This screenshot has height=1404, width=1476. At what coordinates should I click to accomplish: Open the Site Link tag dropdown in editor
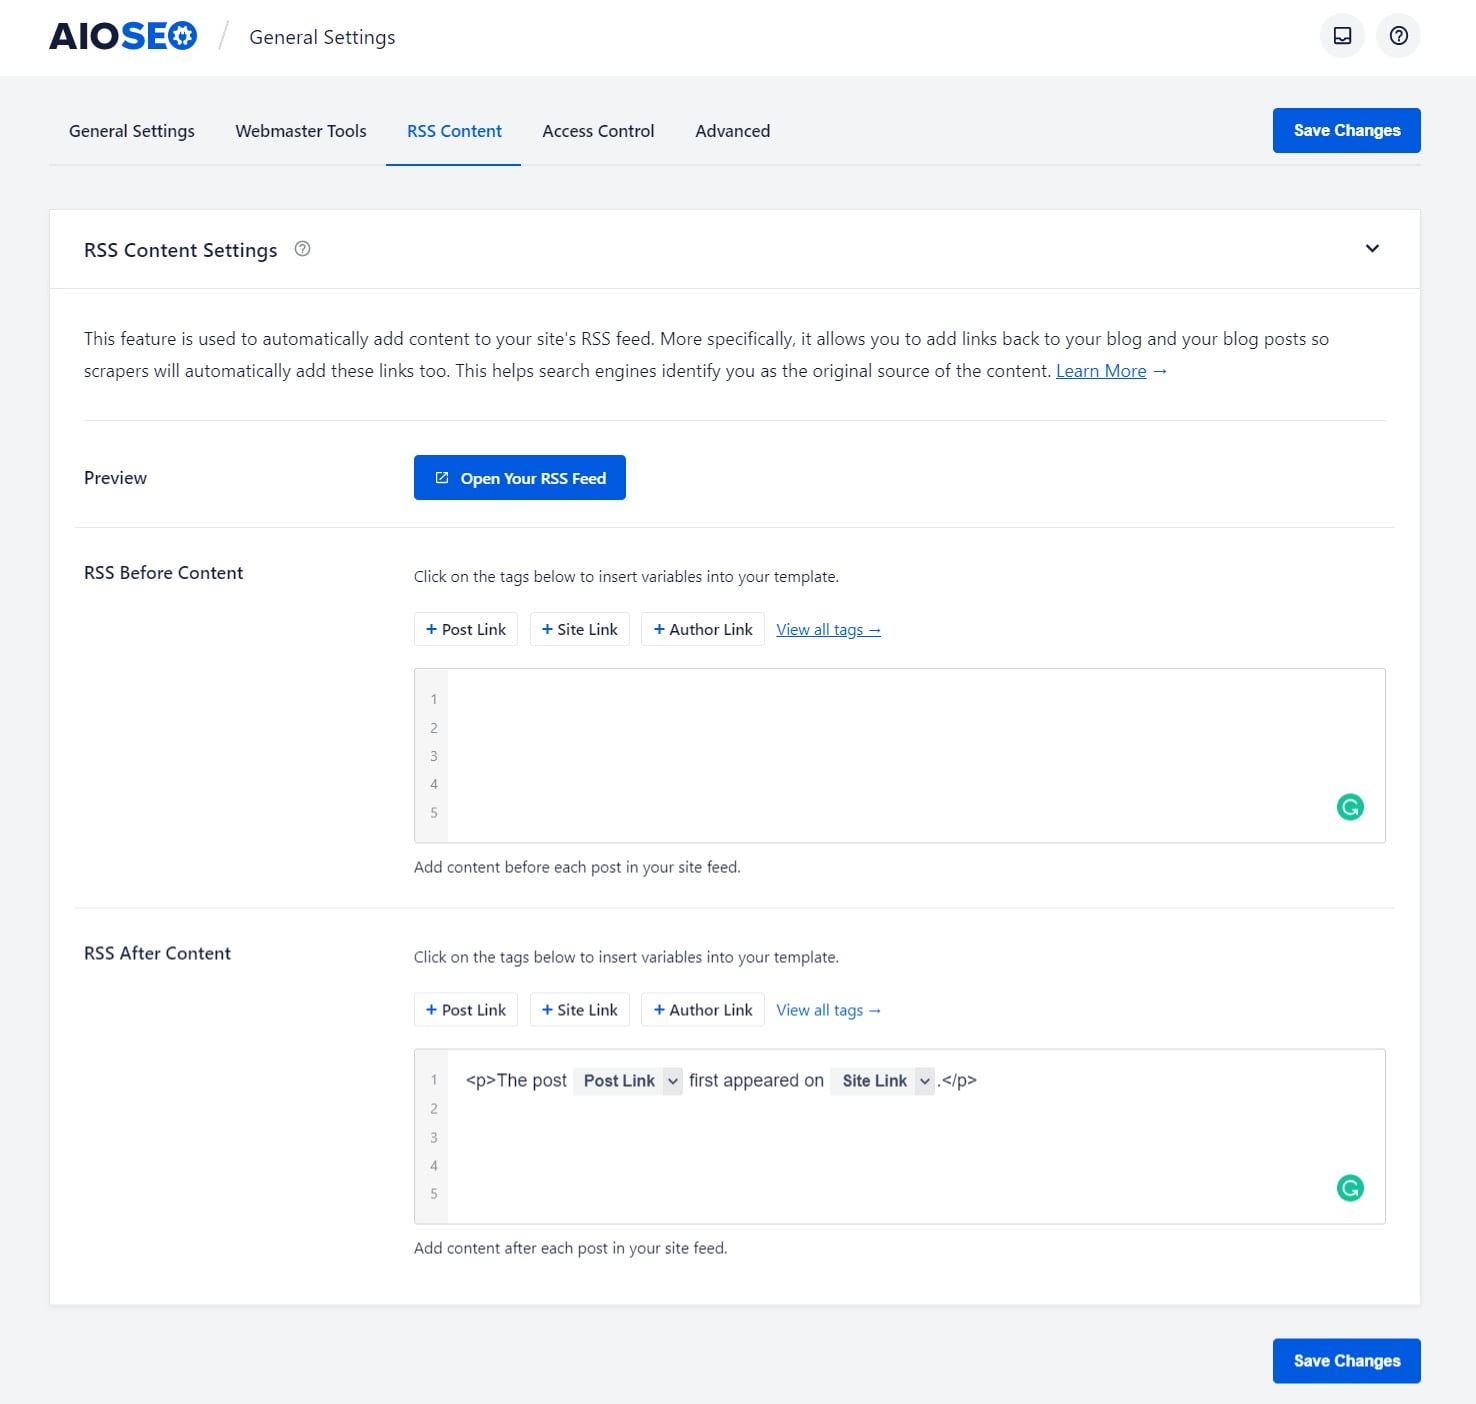[924, 1081]
